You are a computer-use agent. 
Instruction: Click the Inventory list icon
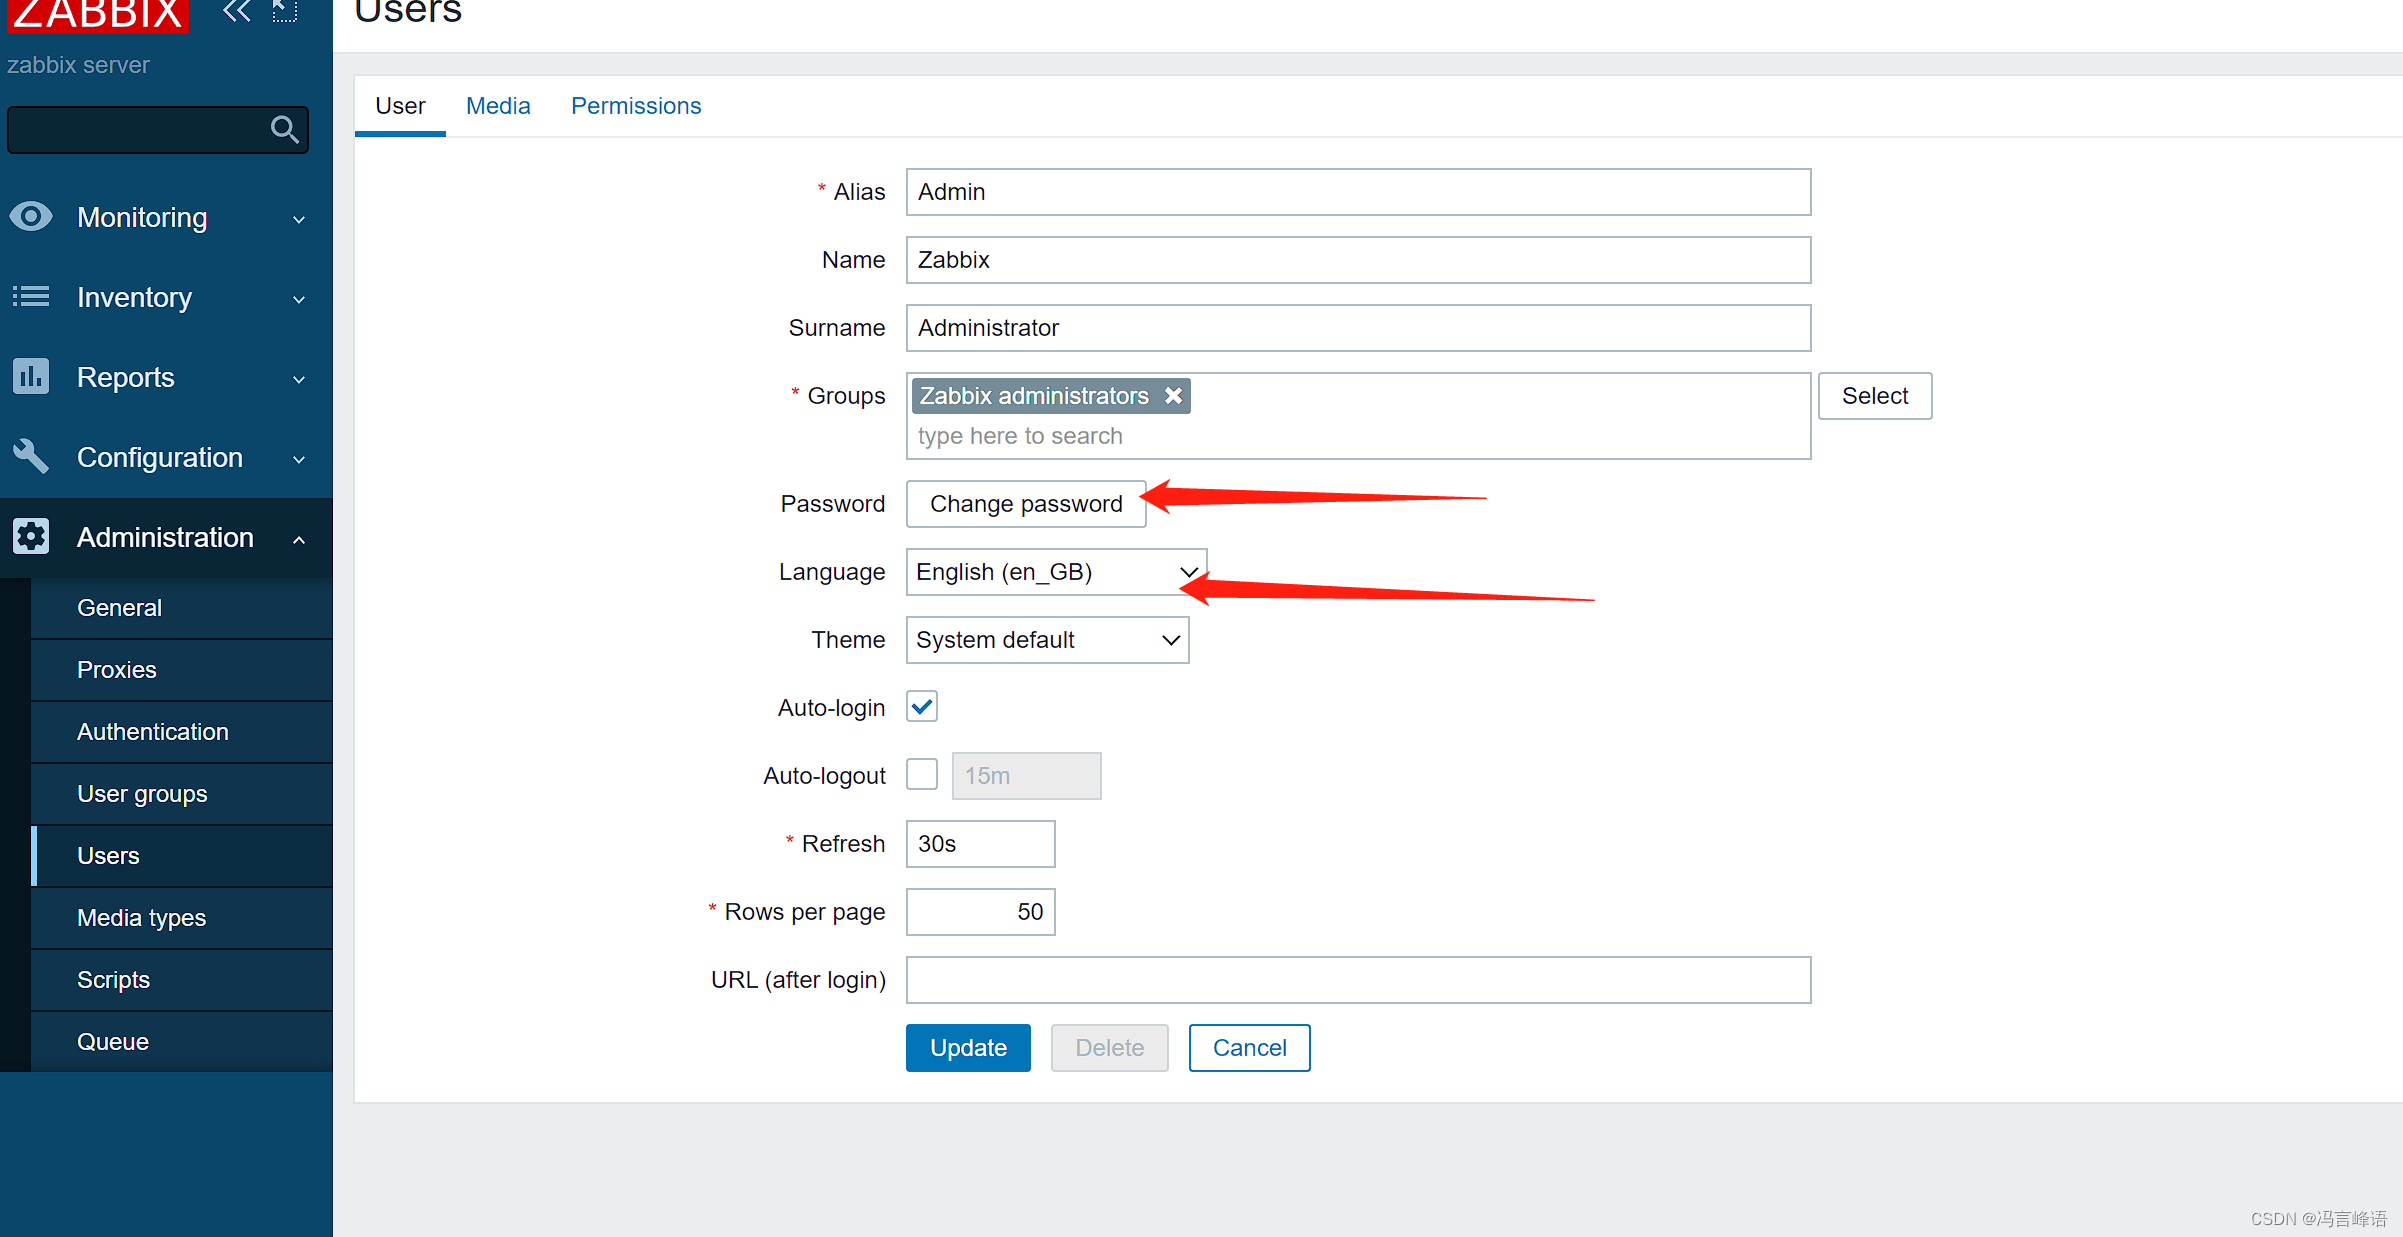pos(31,297)
